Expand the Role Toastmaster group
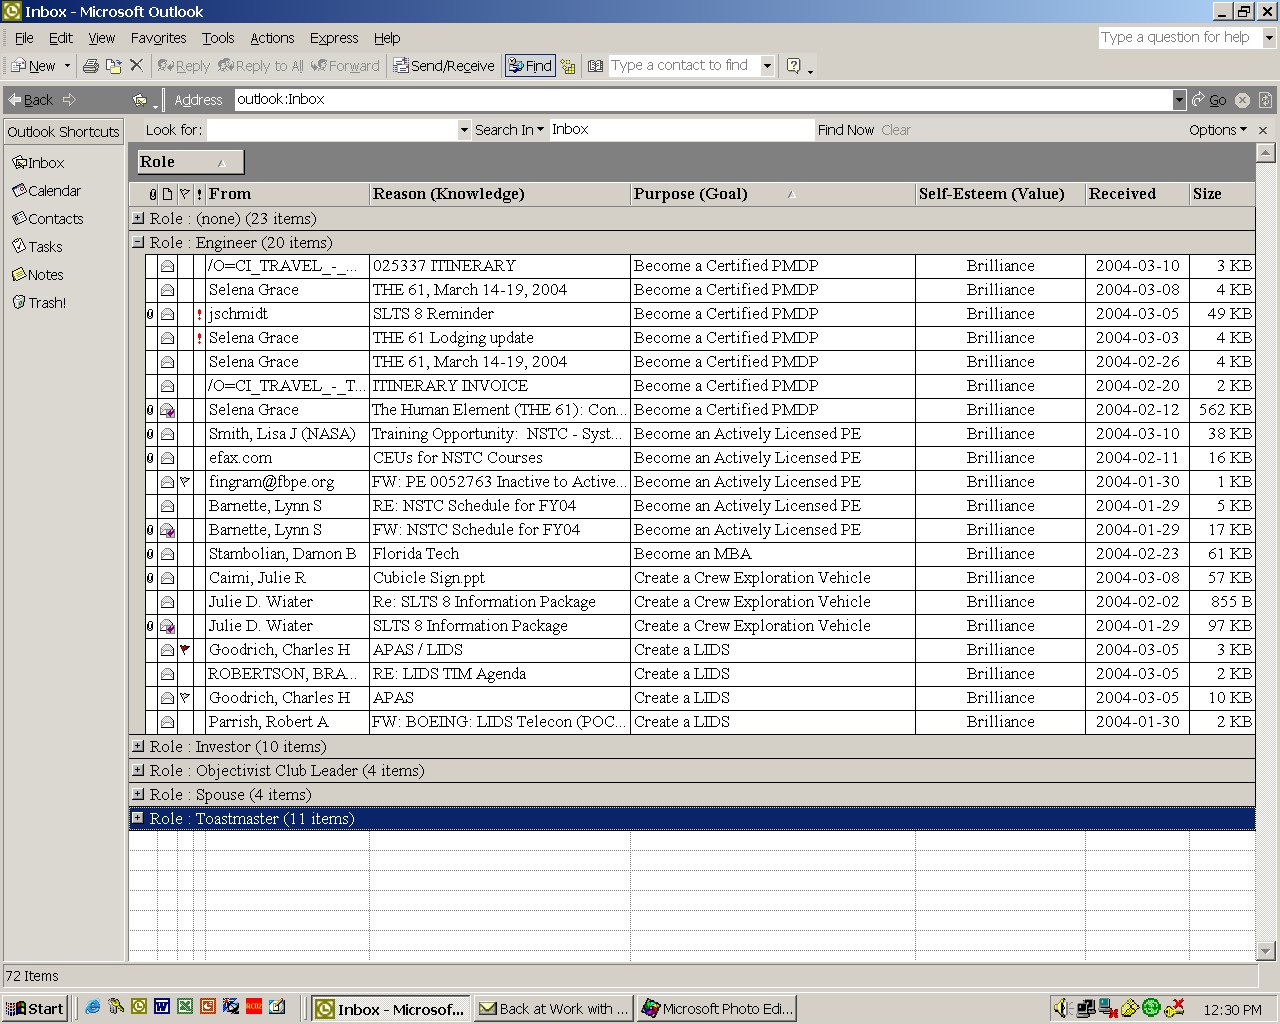This screenshot has width=1280, height=1024. (x=138, y=818)
